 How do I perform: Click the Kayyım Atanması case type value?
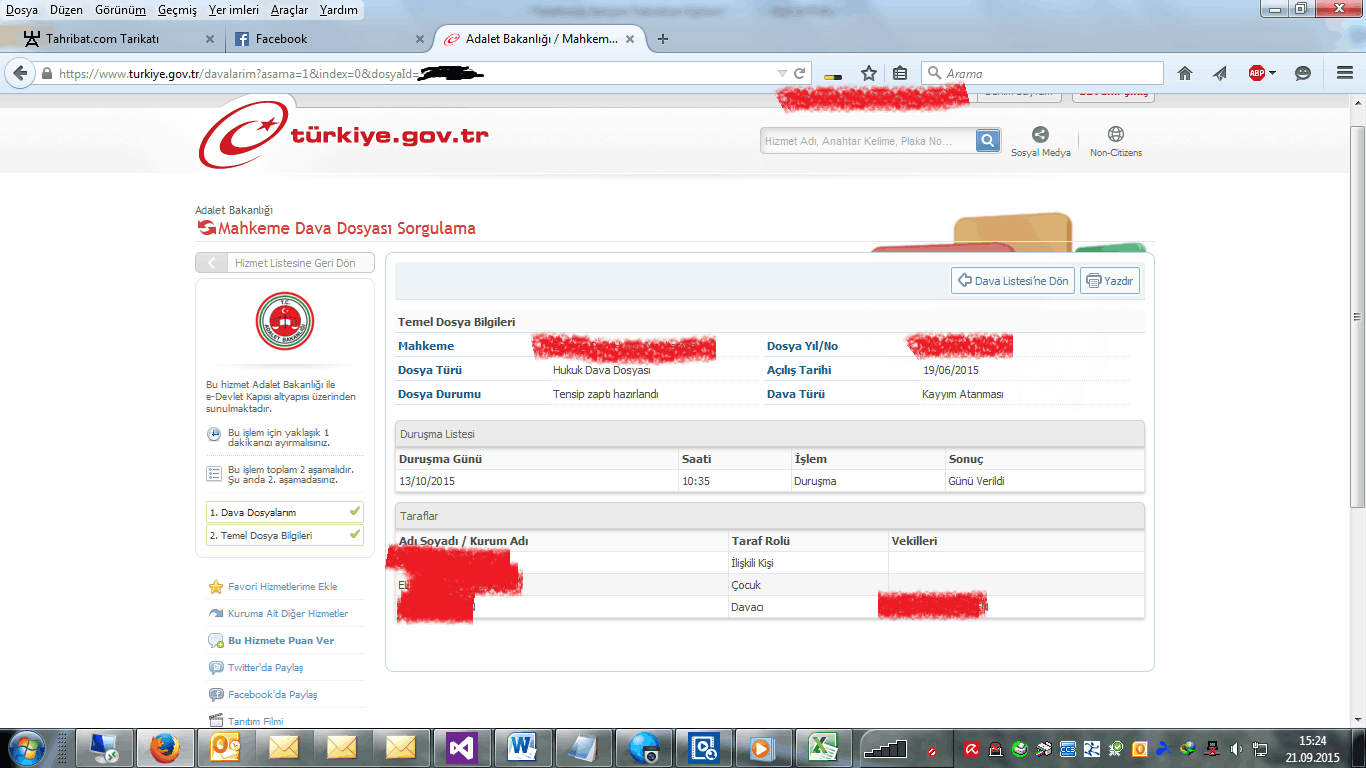tap(962, 394)
